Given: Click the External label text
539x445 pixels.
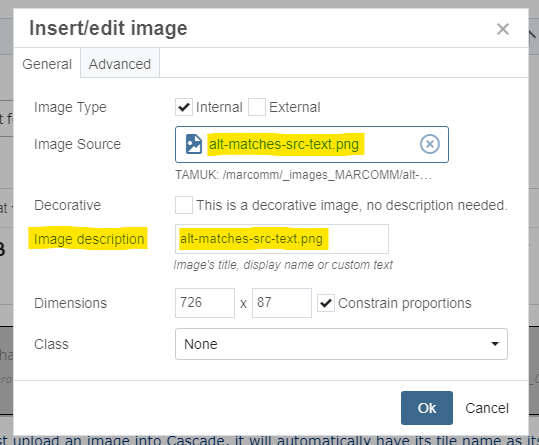Looking at the screenshot, I should tap(295, 107).
